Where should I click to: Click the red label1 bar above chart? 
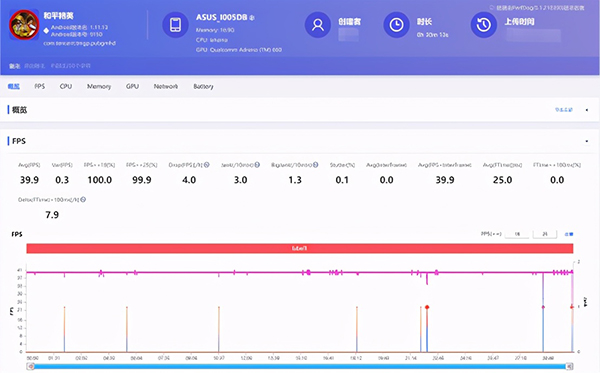[300, 249]
